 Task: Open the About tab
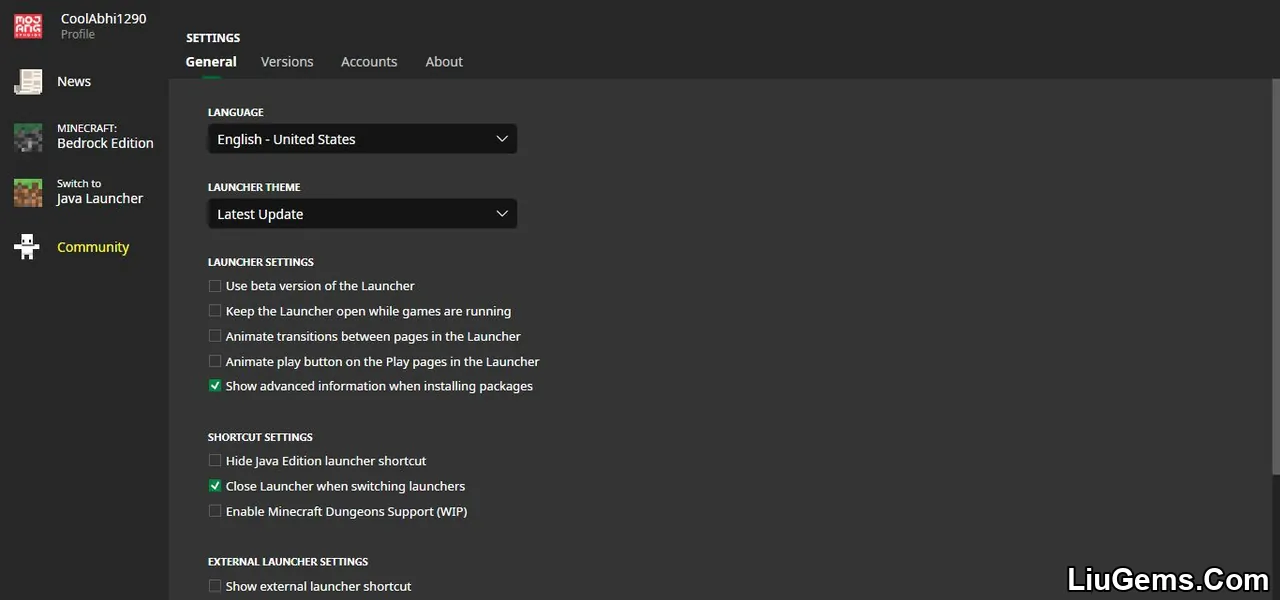point(444,62)
